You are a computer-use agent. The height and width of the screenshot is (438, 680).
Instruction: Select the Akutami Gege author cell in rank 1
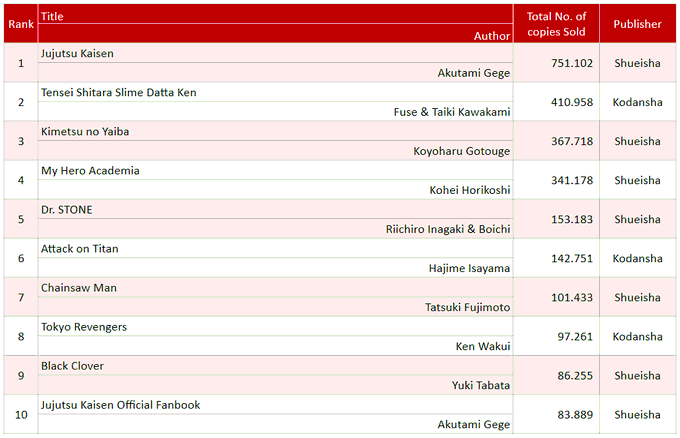(275, 72)
